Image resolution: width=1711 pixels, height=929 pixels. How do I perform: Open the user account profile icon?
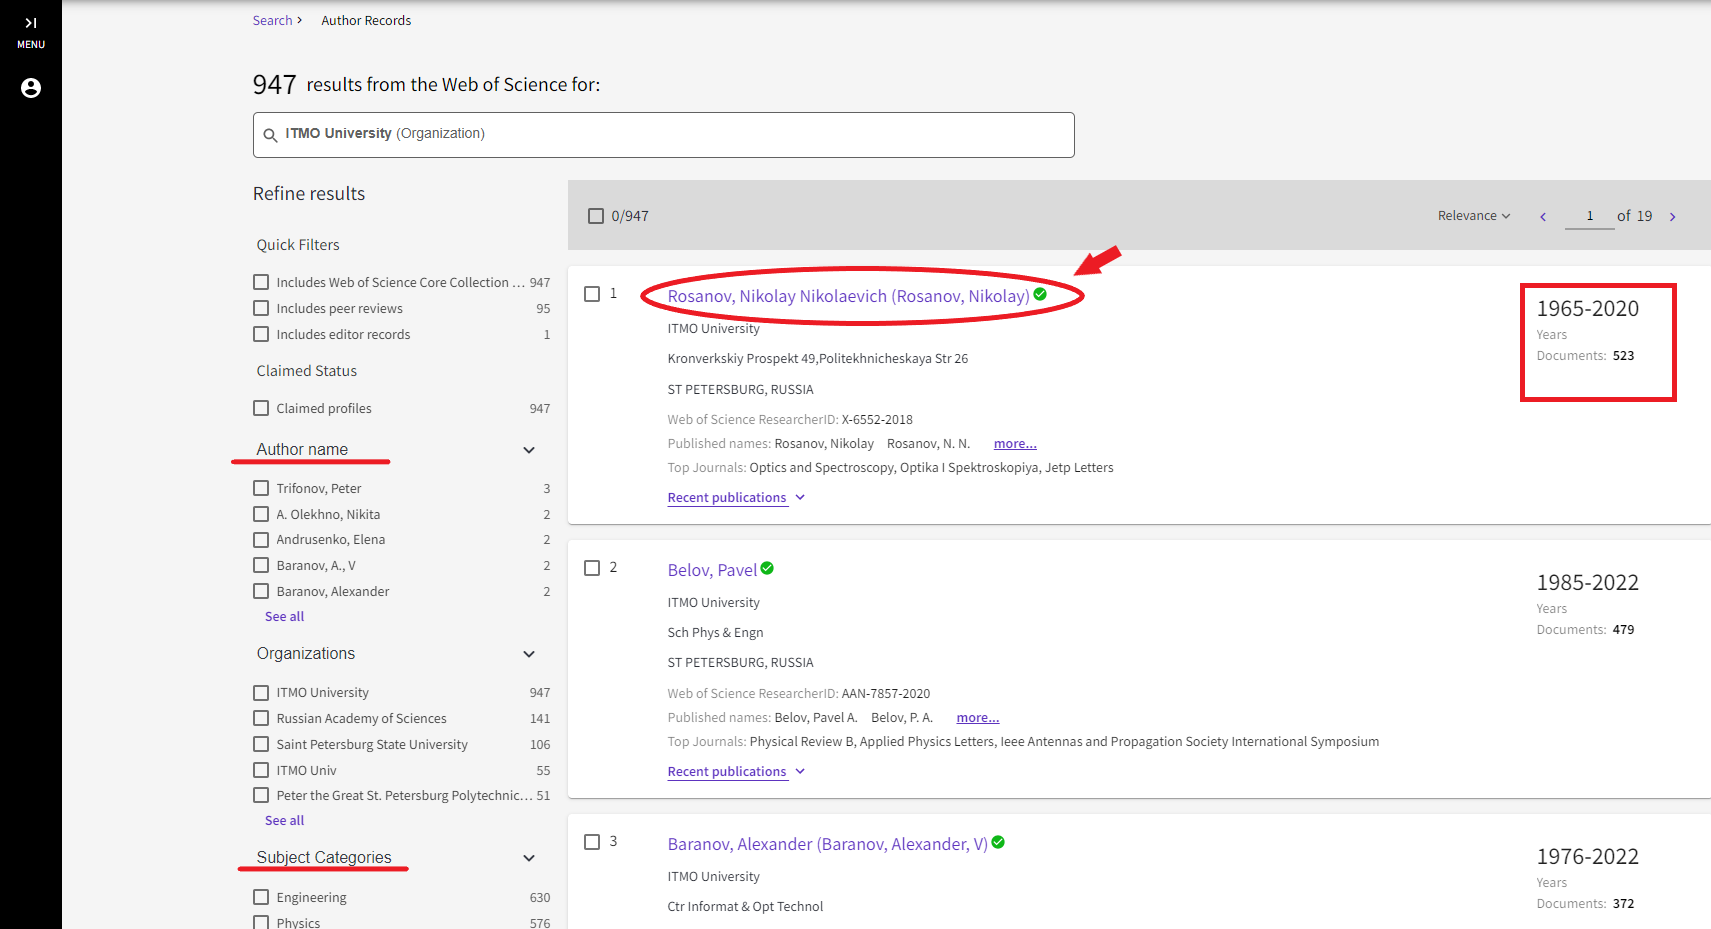31,88
